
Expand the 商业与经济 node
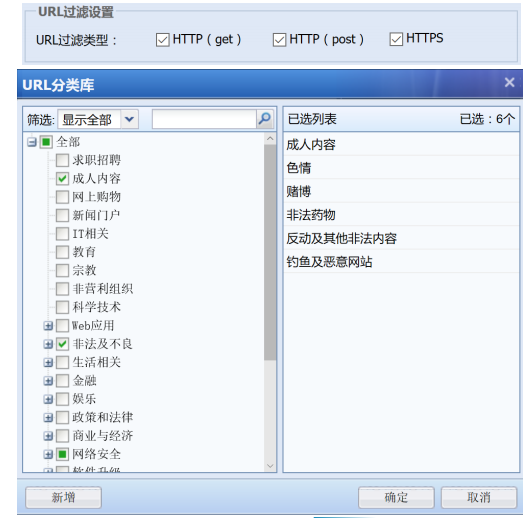[x=48, y=436]
